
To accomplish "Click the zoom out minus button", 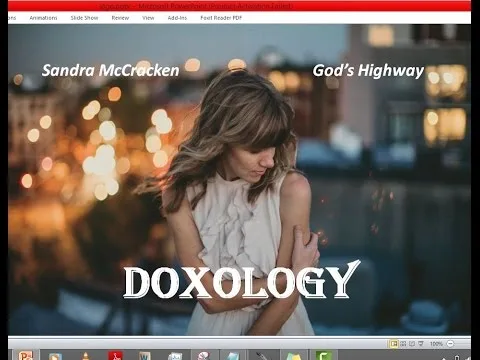I will pyautogui.click(x=450, y=344).
